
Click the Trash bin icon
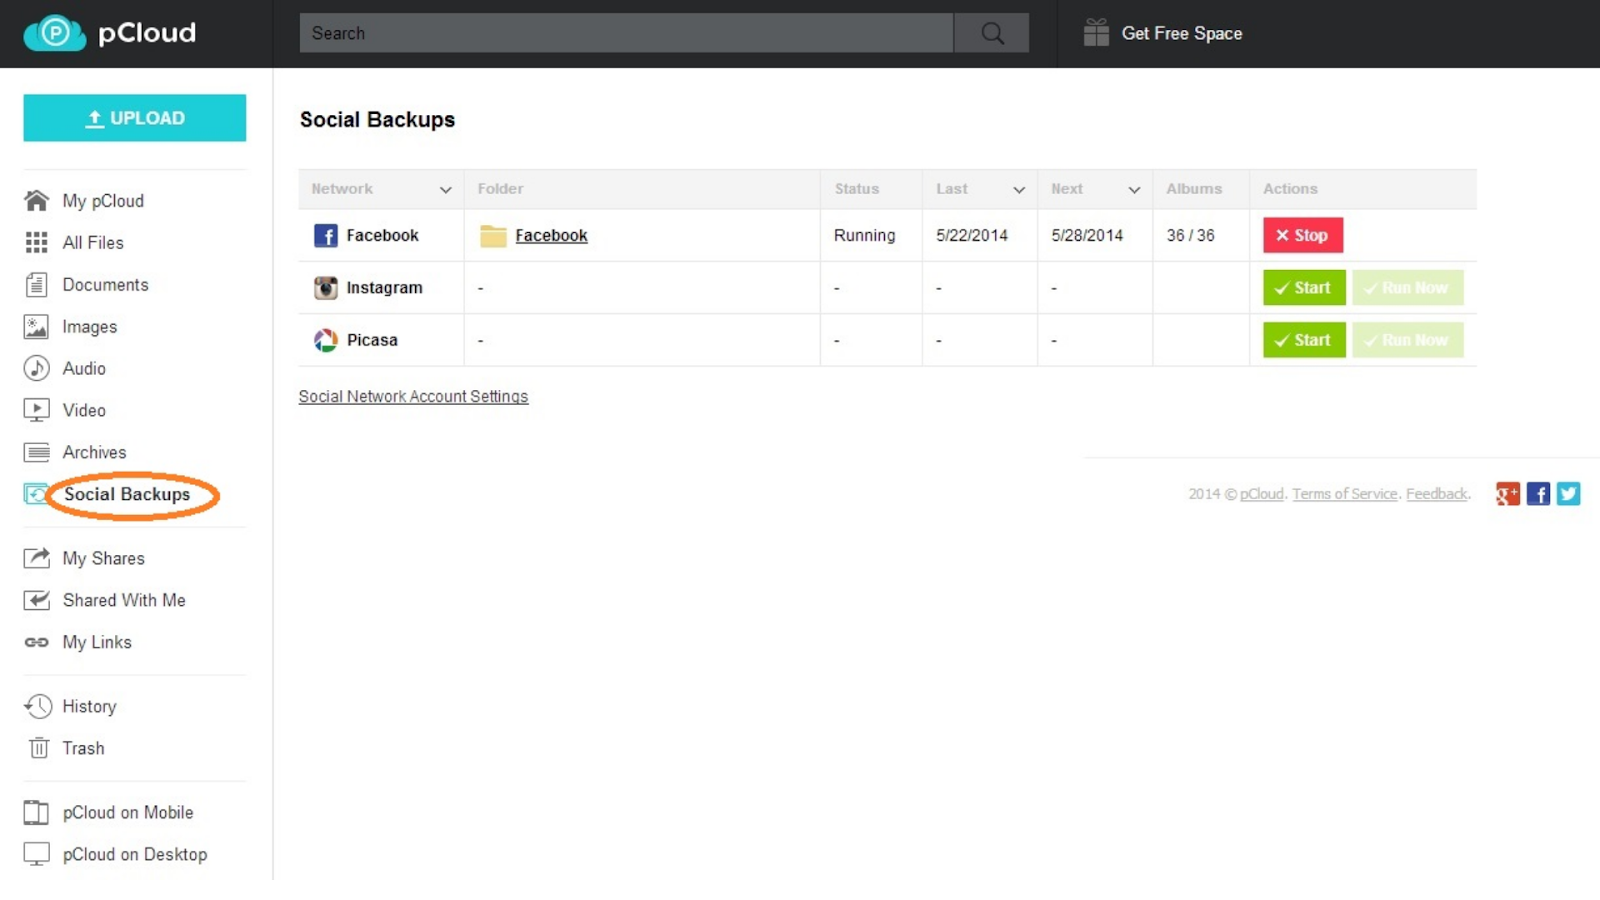pyautogui.click(x=38, y=748)
